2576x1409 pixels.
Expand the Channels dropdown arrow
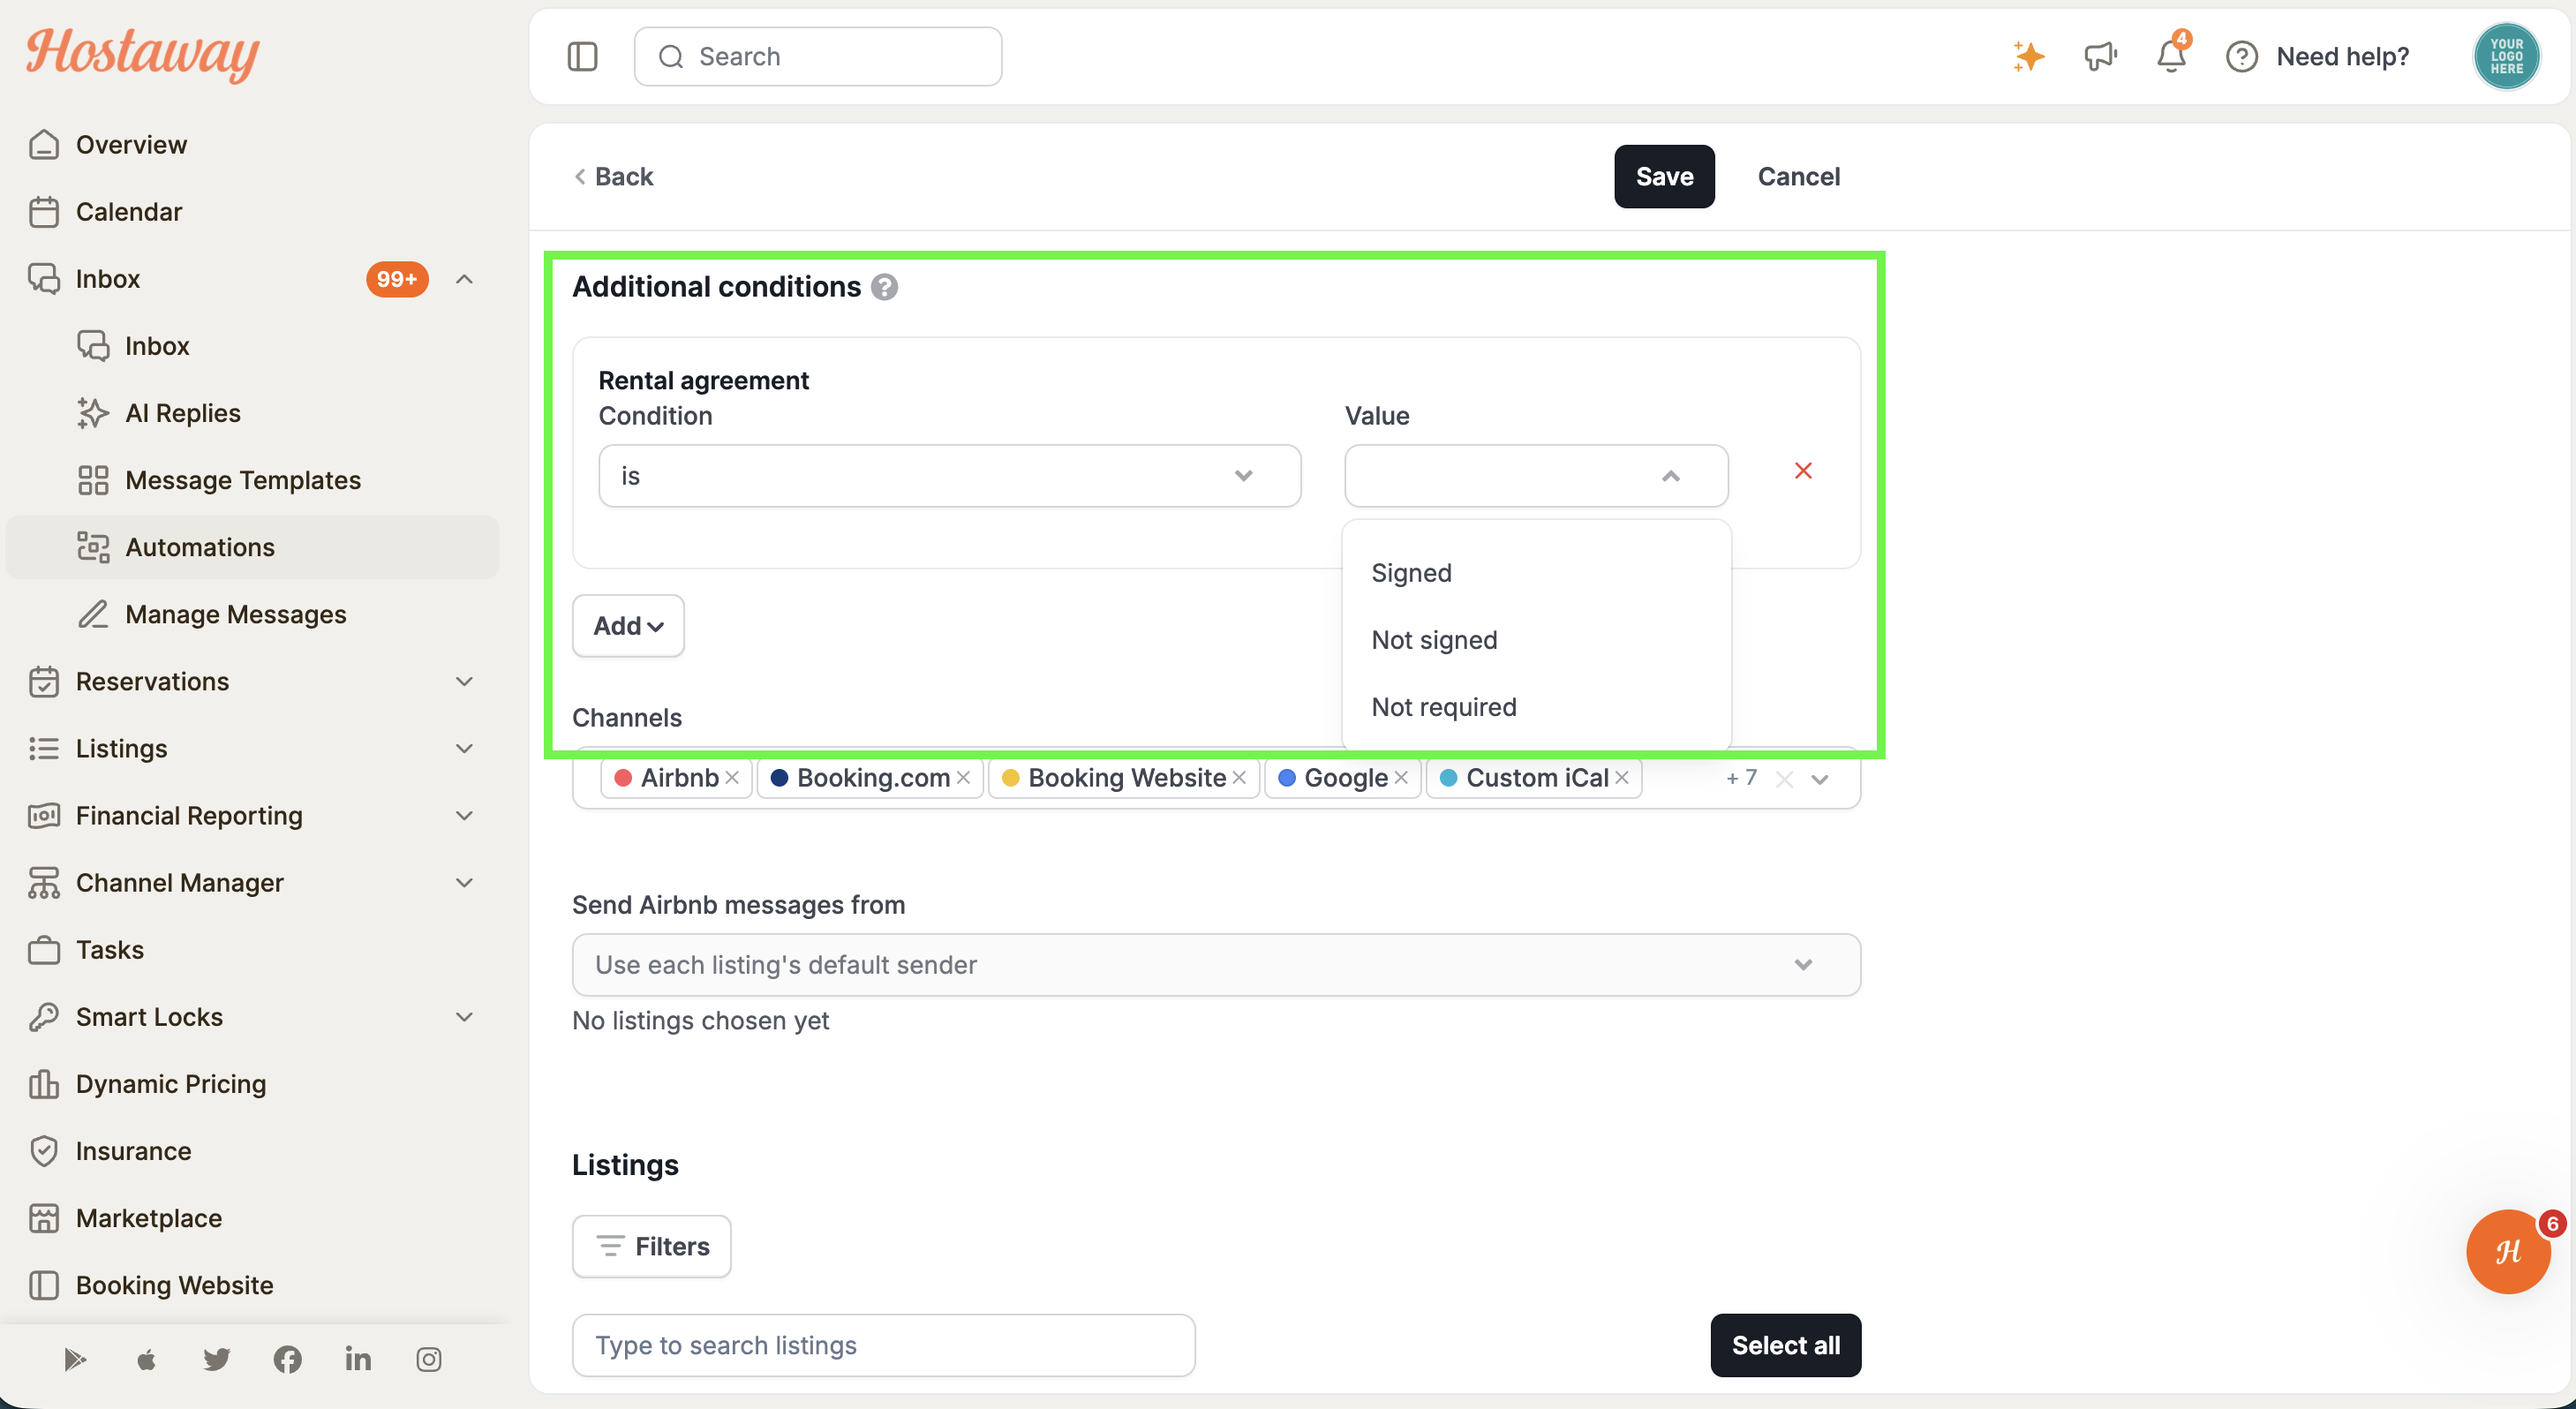(1820, 779)
